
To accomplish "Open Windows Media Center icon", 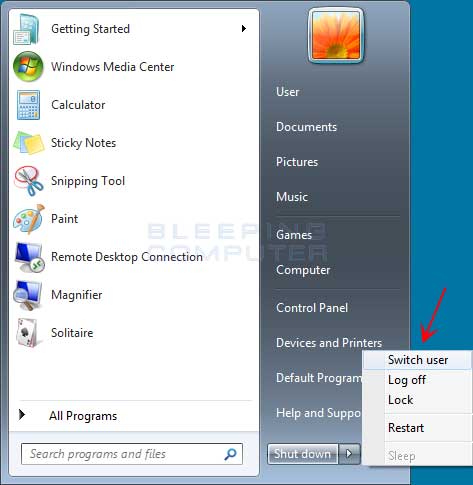I will click(28, 67).
